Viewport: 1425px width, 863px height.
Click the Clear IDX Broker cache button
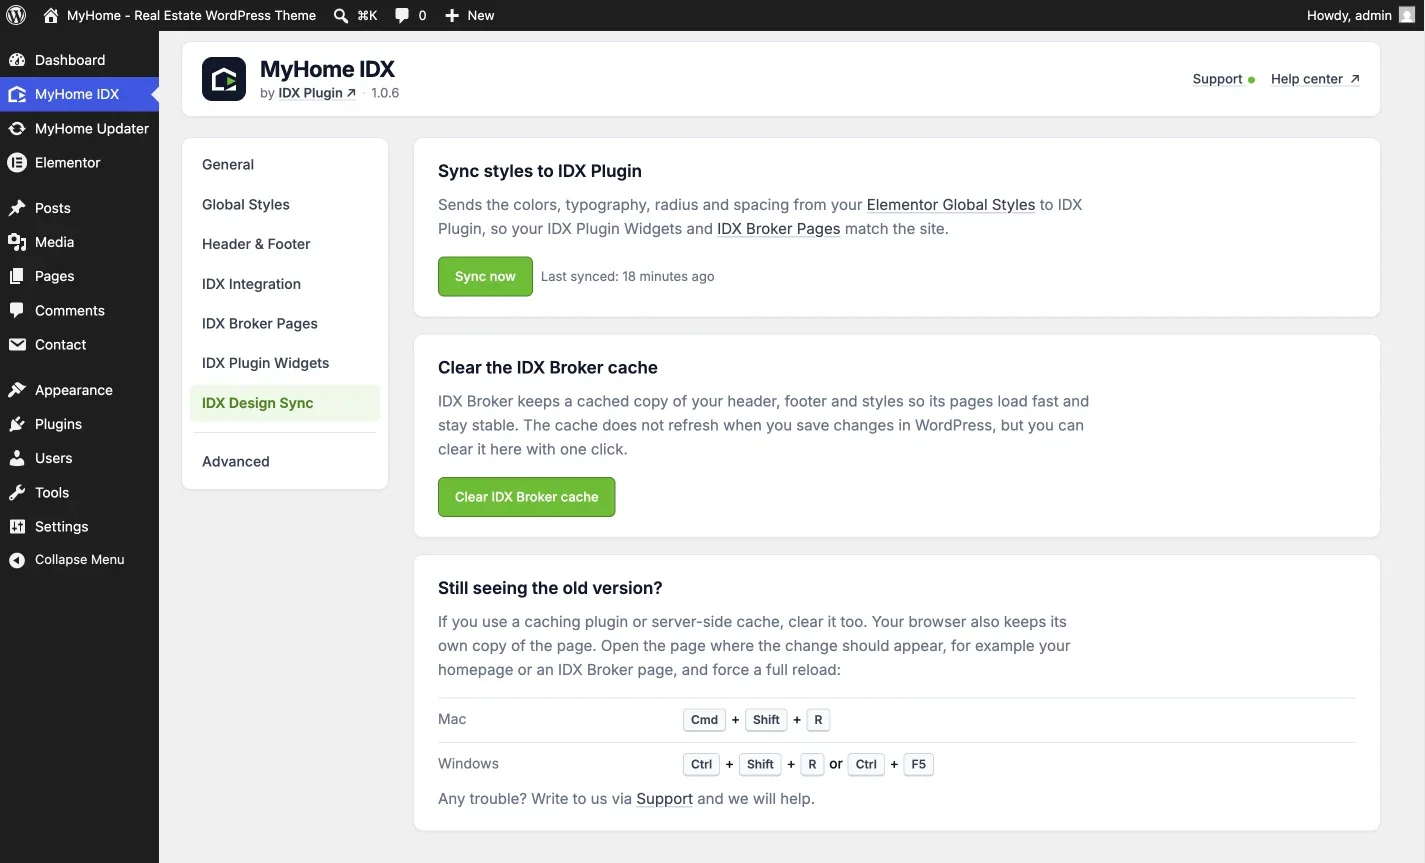point(526,497)
